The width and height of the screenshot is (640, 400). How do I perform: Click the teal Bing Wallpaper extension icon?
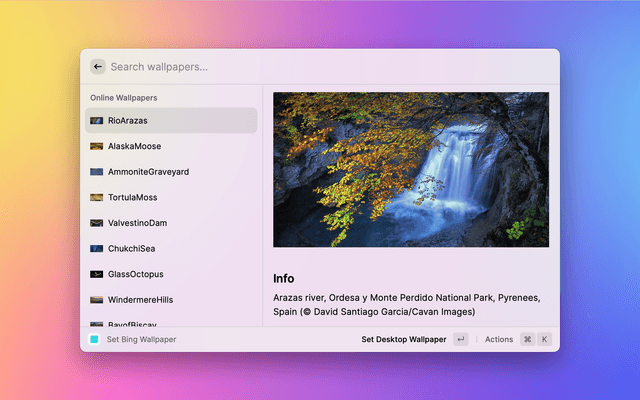point(94,339)
